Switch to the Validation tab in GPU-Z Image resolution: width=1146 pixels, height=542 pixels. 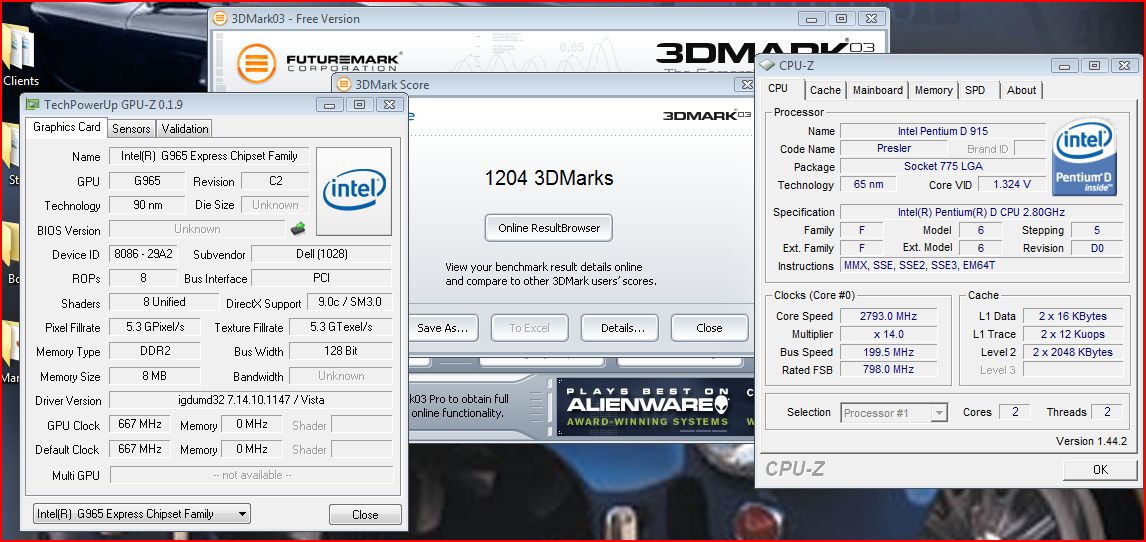[185, 129]
